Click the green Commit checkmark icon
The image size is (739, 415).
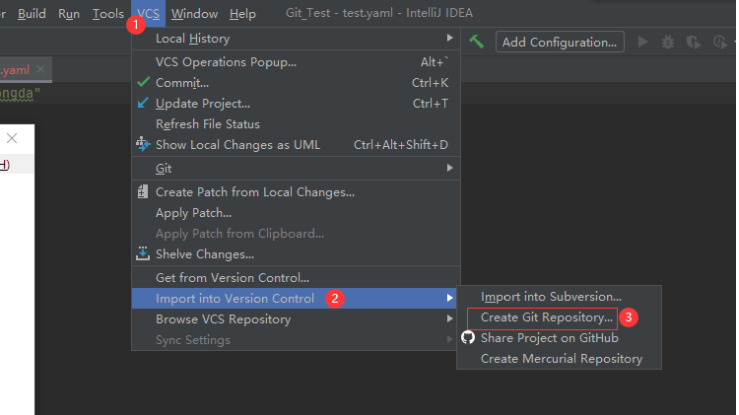click(143, 82)
